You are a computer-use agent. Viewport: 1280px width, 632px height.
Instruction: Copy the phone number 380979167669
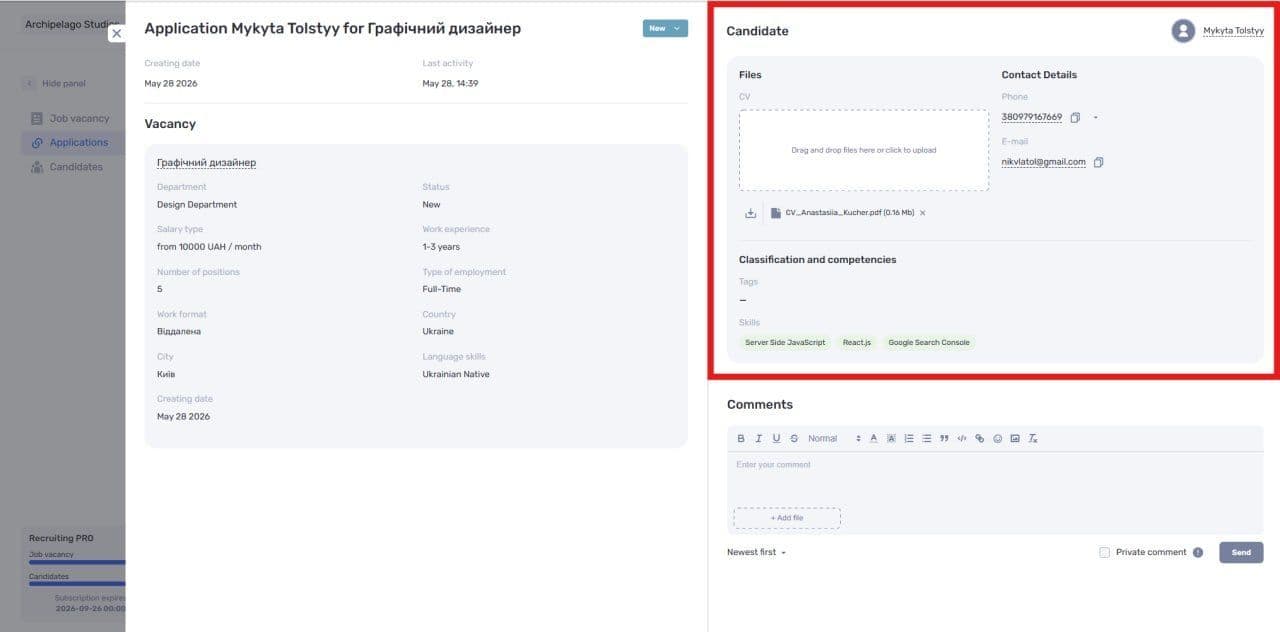(1075, 118)
